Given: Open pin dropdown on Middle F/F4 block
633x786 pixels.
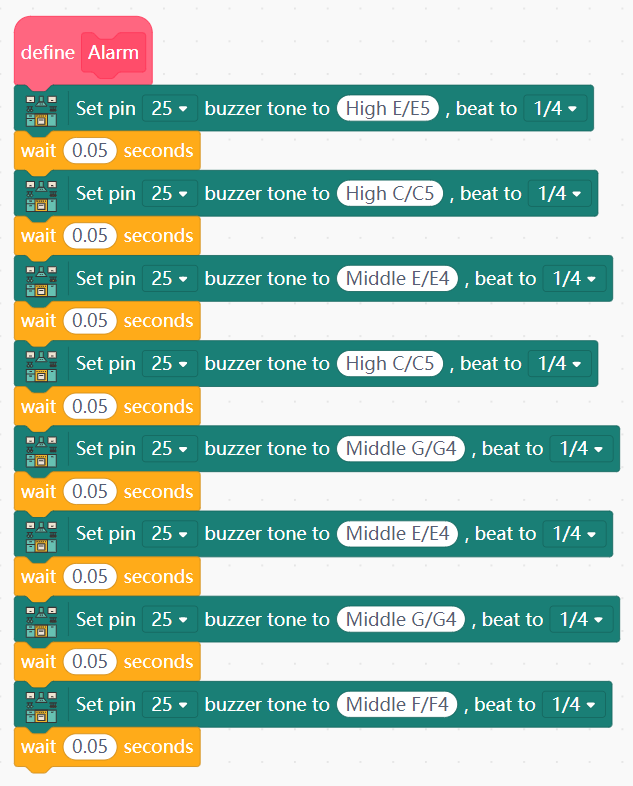Looking at the screenshot, I should pyautogui.click(x=169, y=705).
